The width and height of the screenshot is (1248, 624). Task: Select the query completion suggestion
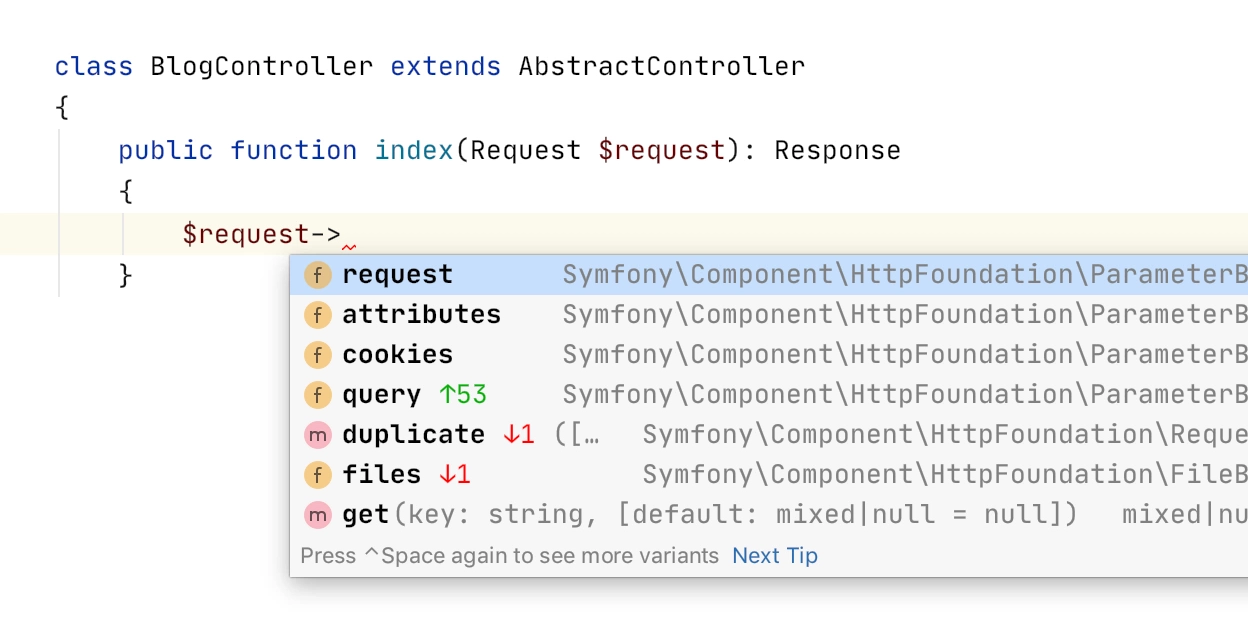pyautogui.click(x=769, y=395)
